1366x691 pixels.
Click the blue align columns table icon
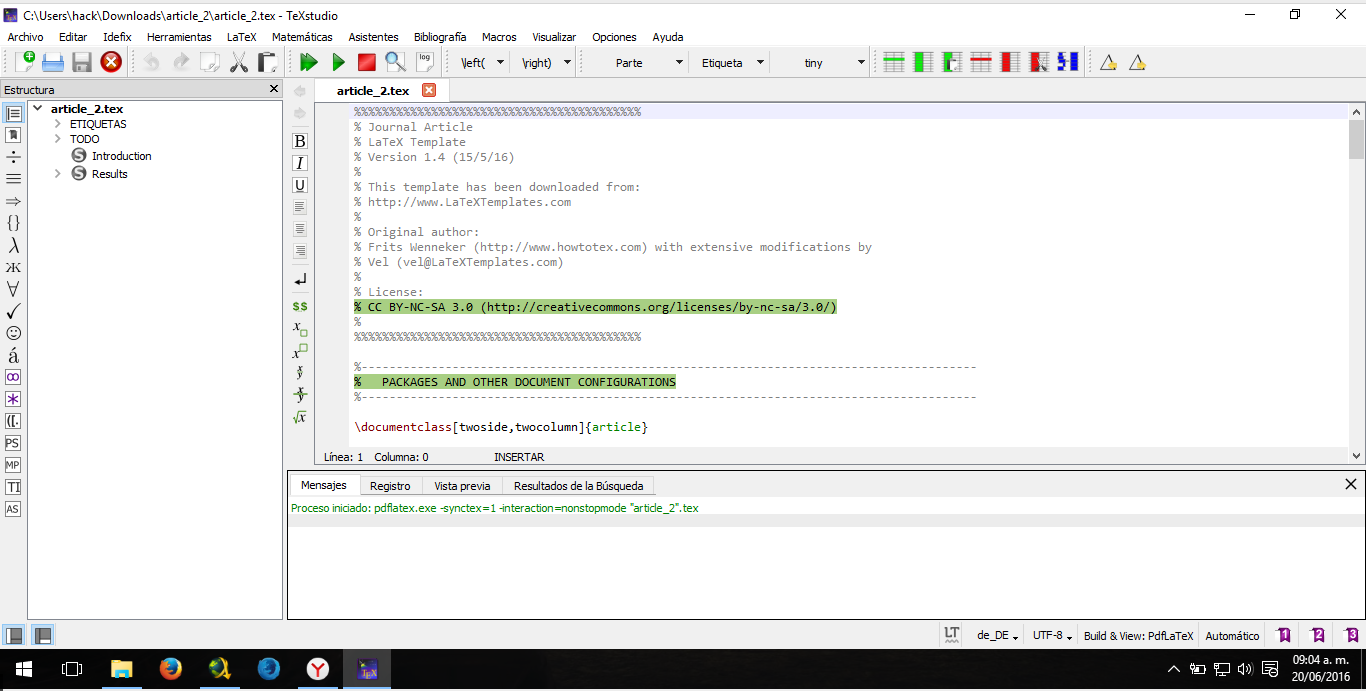click(1068, 62)
